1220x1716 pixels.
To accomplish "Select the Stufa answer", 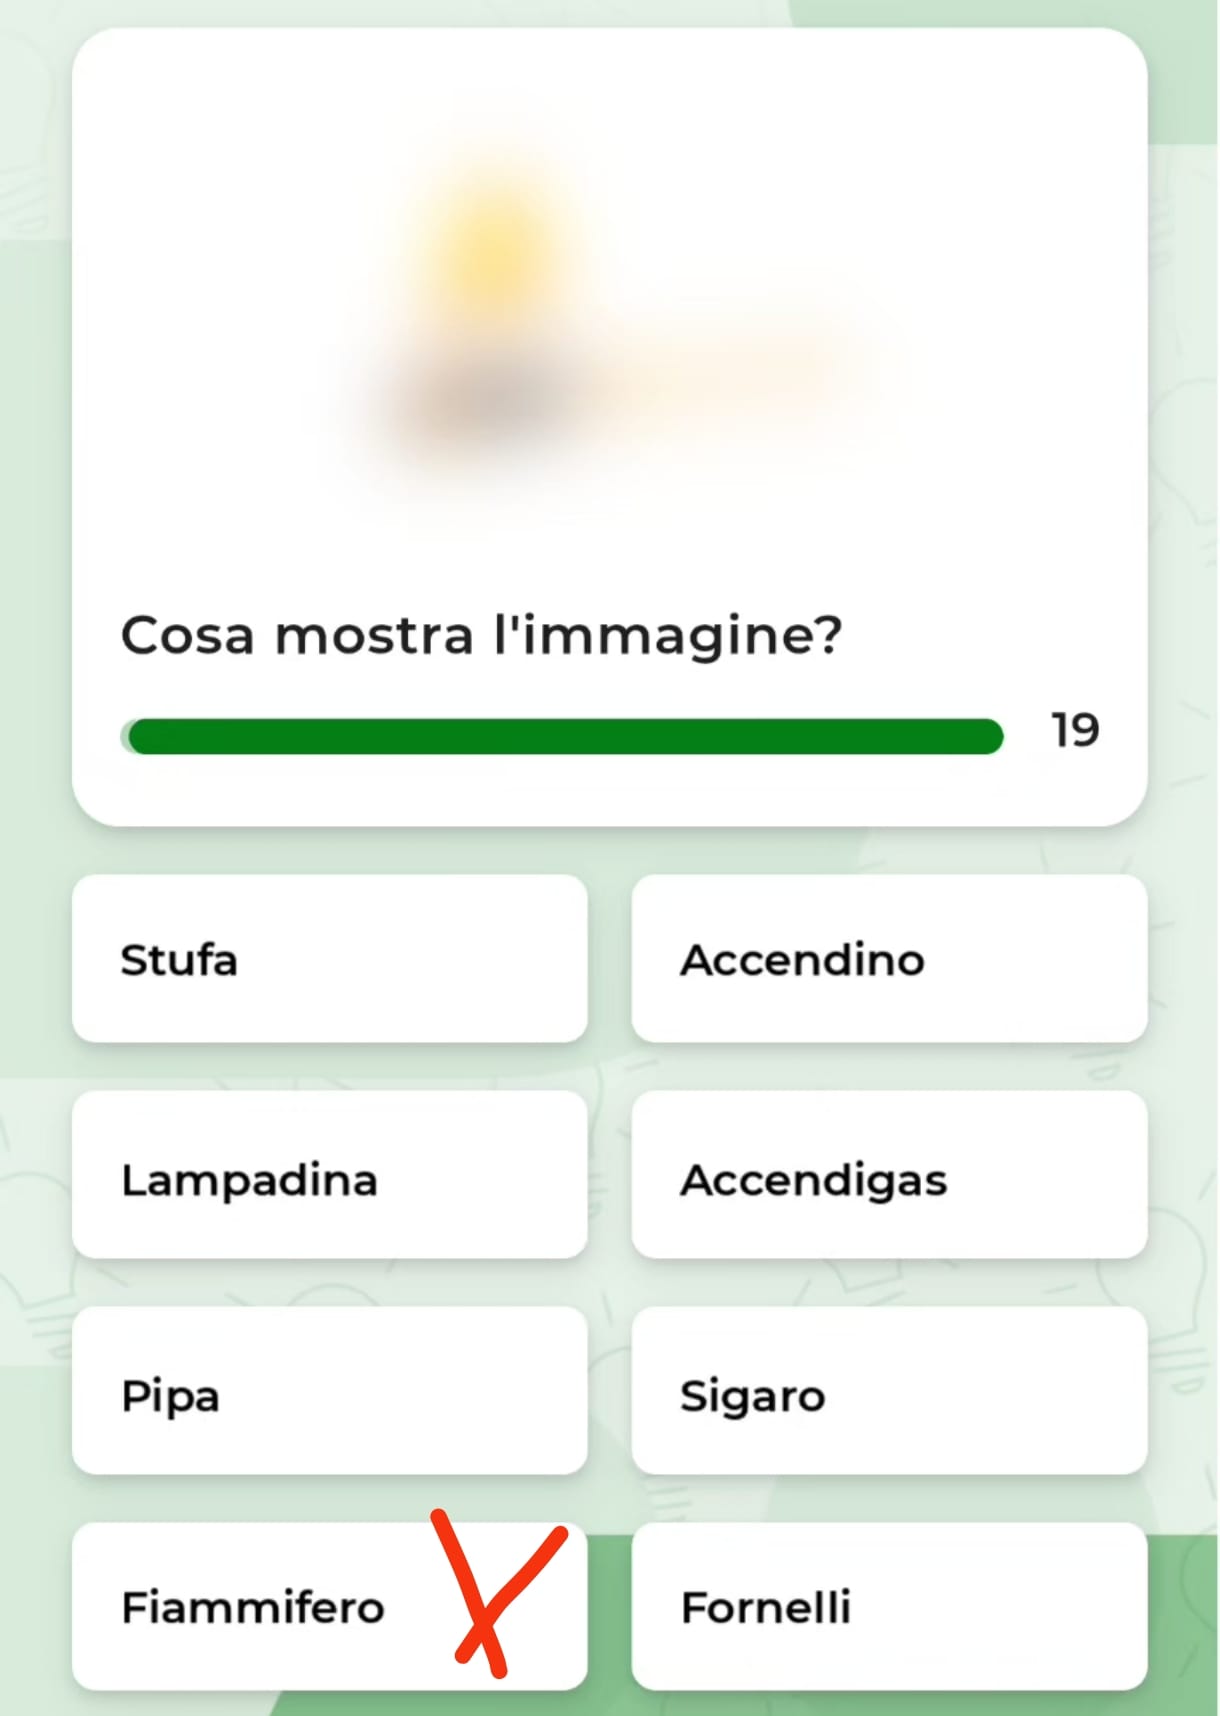I will point(329,959).
